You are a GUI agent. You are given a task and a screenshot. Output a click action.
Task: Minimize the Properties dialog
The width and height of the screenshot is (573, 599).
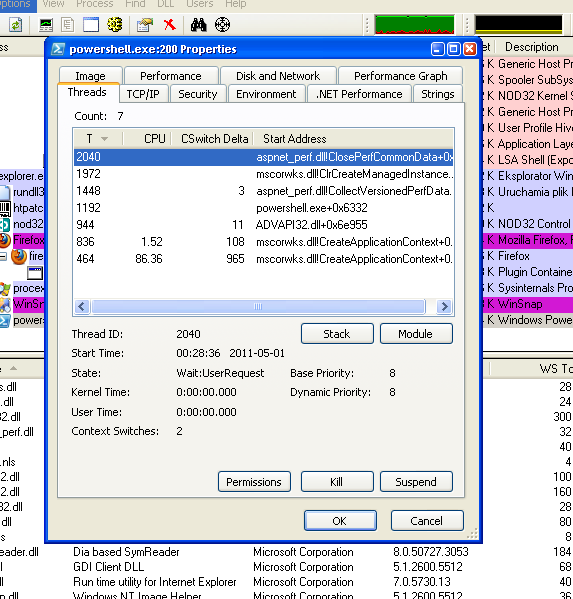(438, 49)
